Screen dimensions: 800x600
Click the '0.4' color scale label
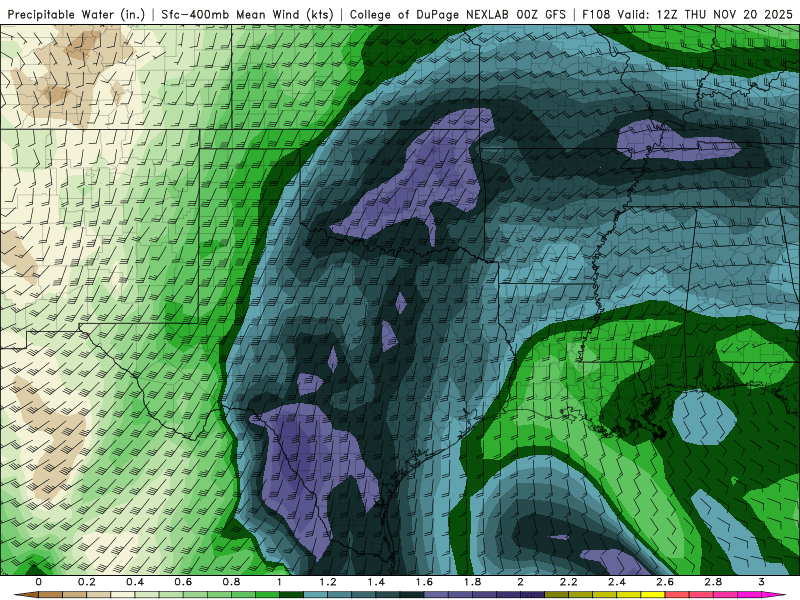pos(135,582)
